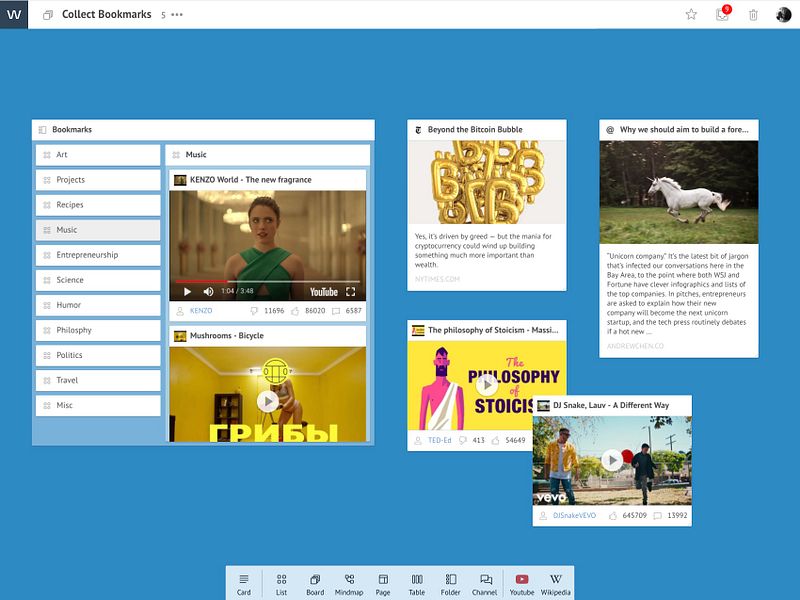This screenshot has height=600, width=800.
Task: Open the unicorn article card title
Action: click(684, 130)
